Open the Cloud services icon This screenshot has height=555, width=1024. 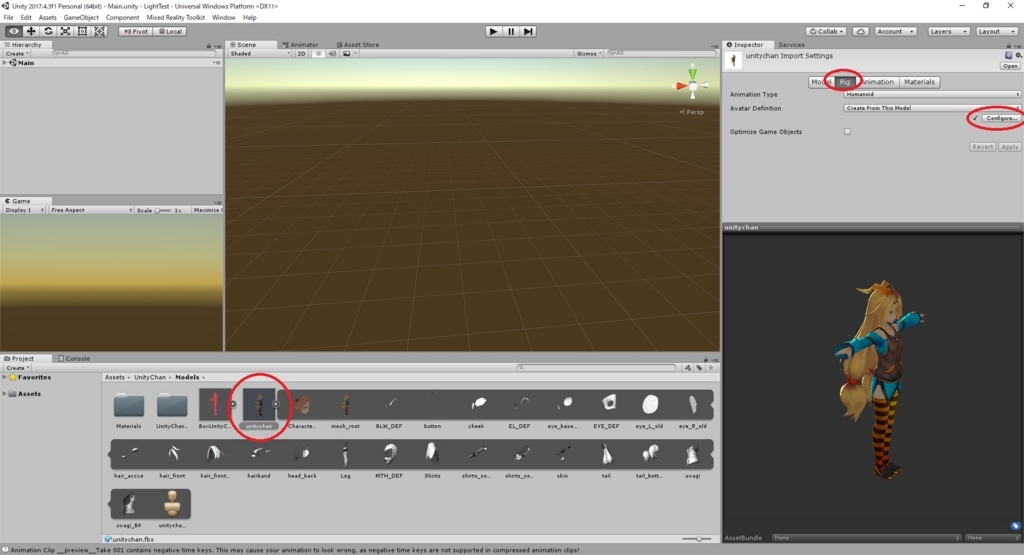click(x=861, y=31)
